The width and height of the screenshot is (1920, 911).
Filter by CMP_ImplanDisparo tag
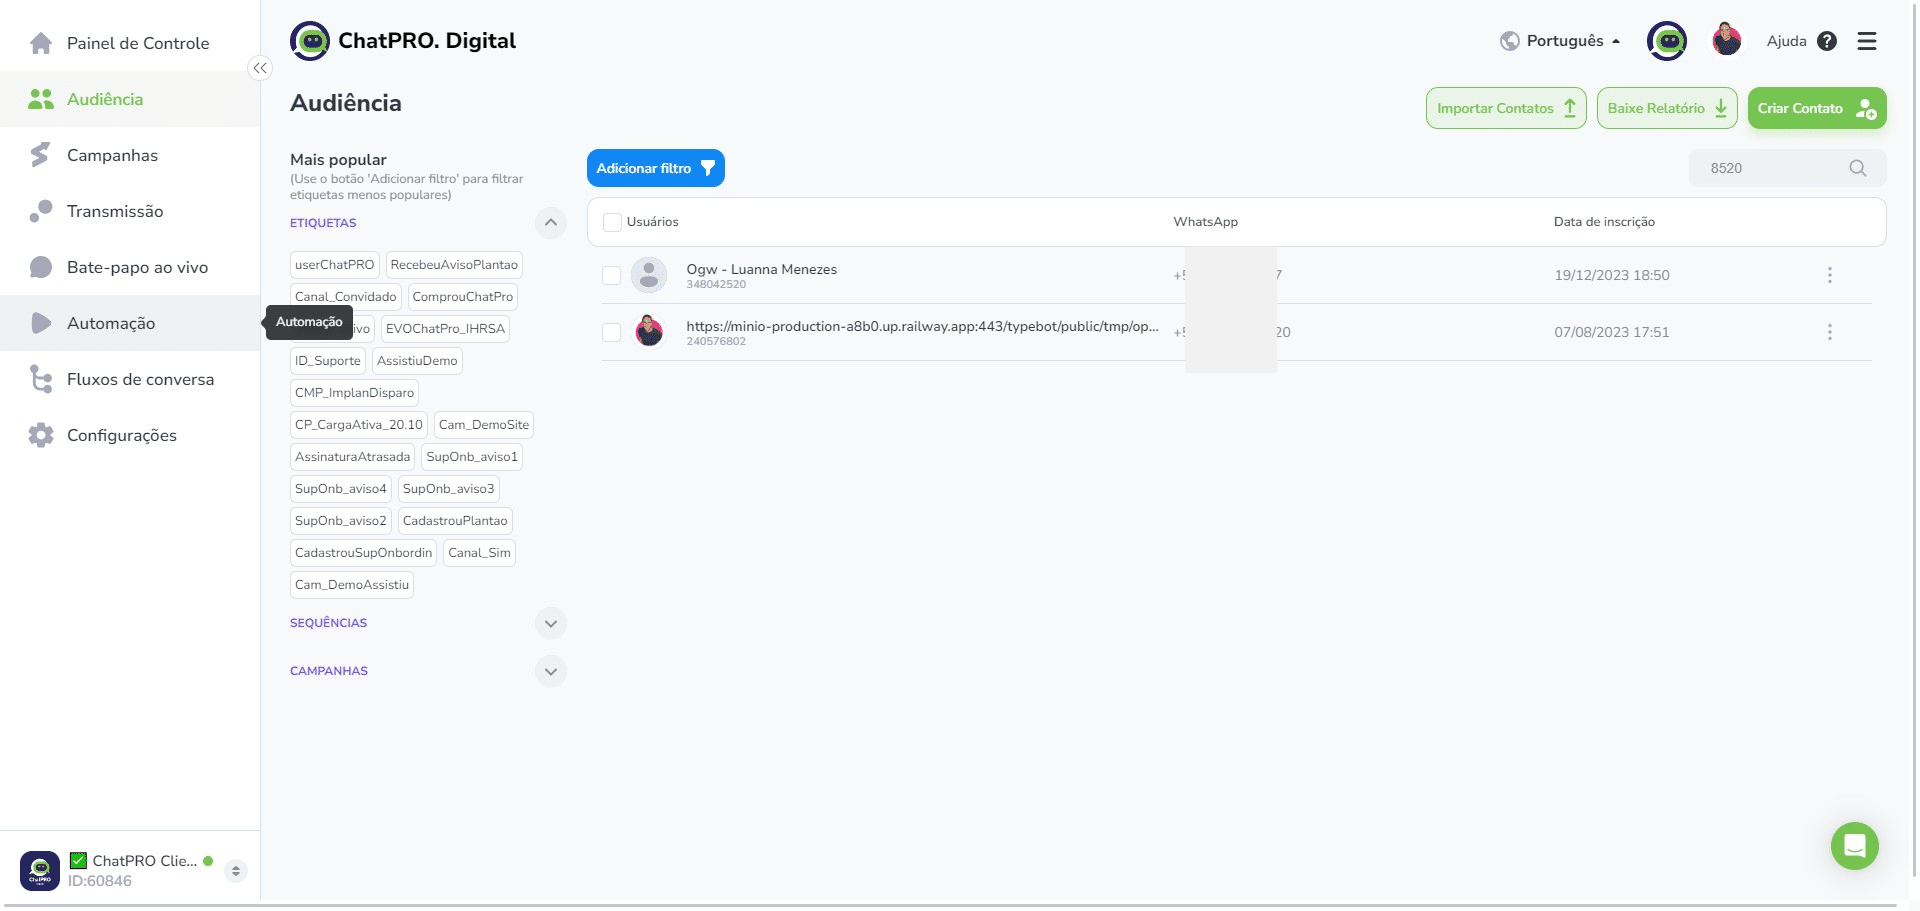point(354,393)
